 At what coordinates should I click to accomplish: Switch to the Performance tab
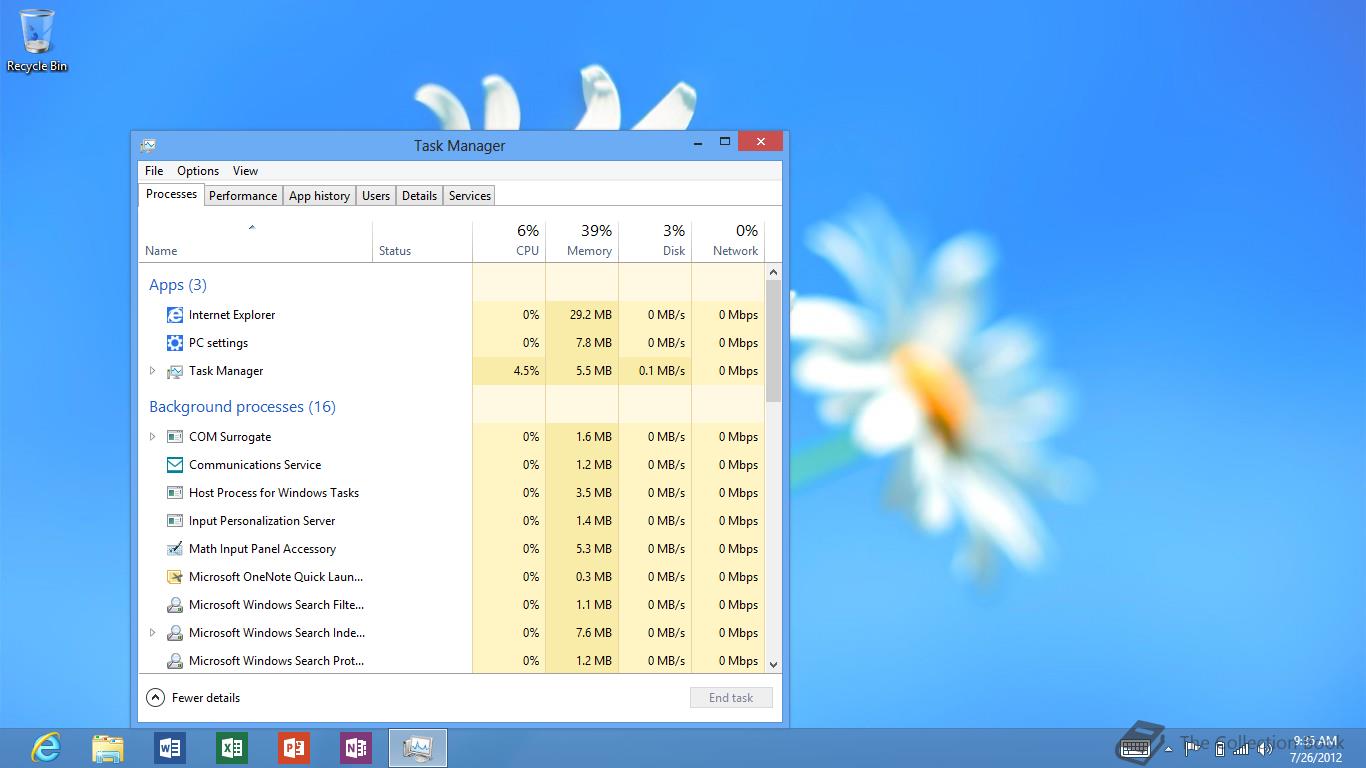point(243,196)
